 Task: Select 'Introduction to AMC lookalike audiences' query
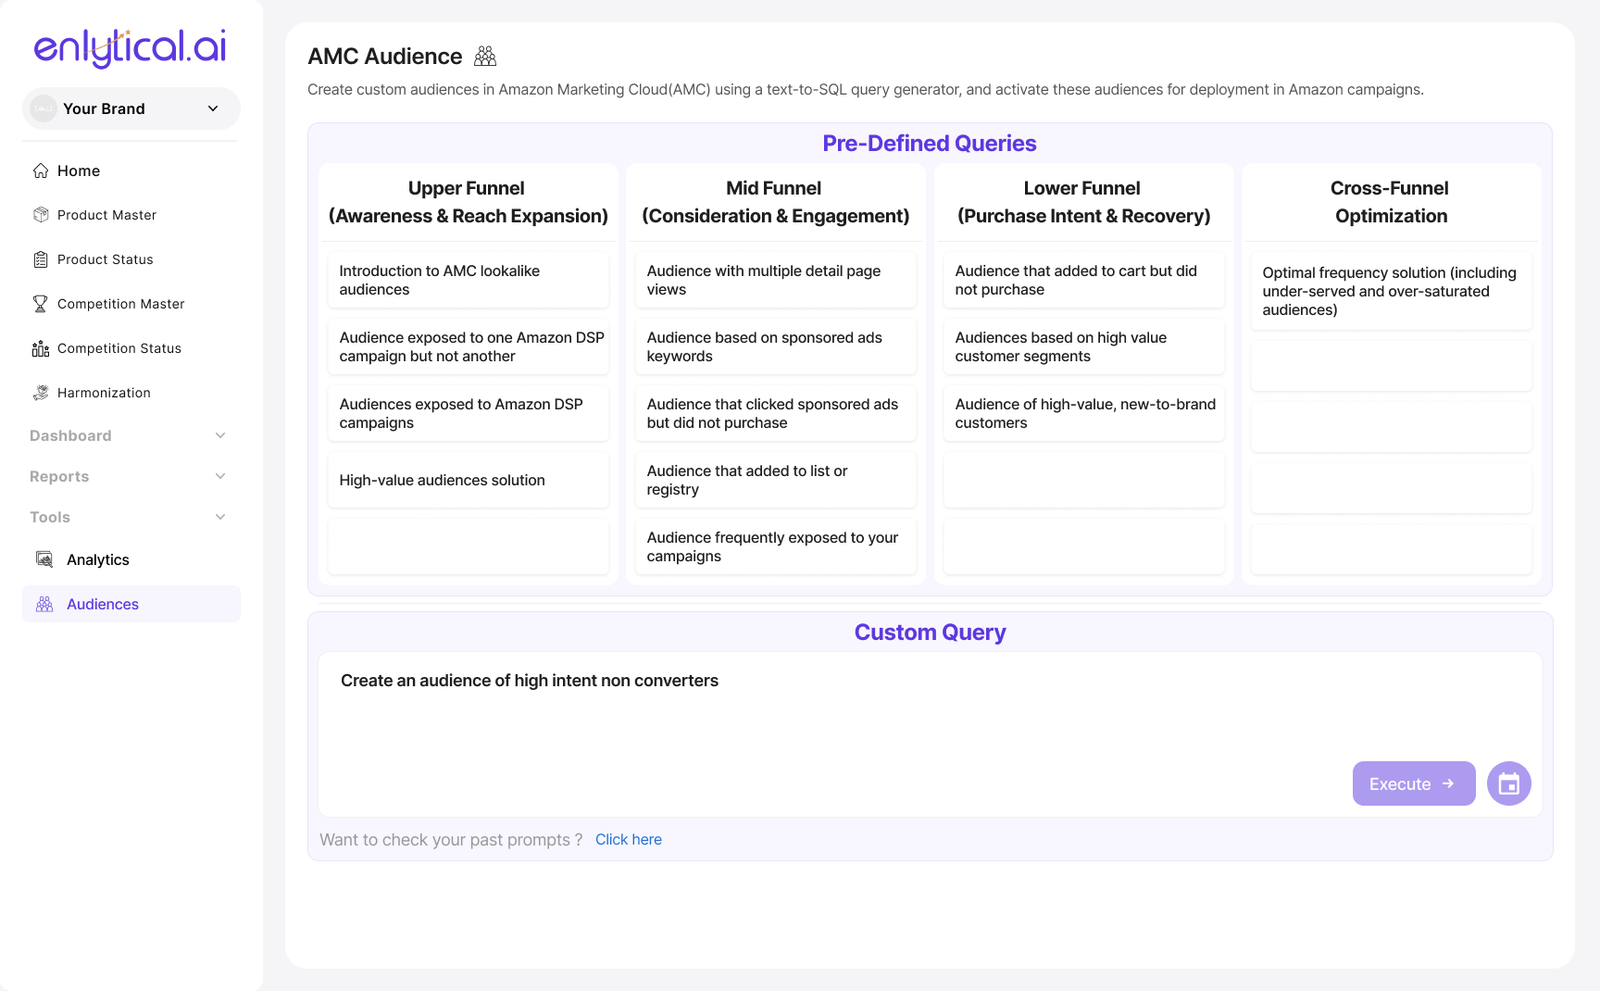[x=468, y=280]
